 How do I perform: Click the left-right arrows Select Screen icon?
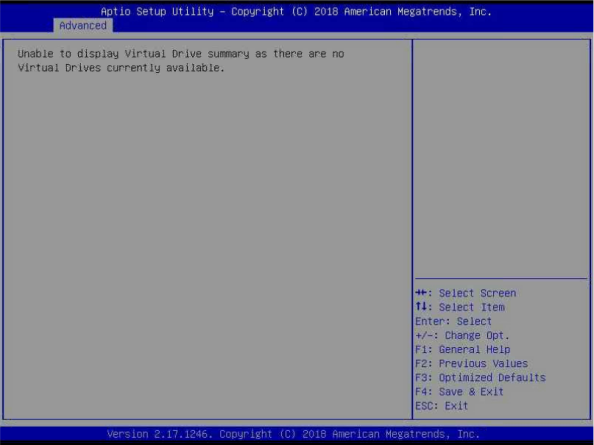tap(421, 293)
